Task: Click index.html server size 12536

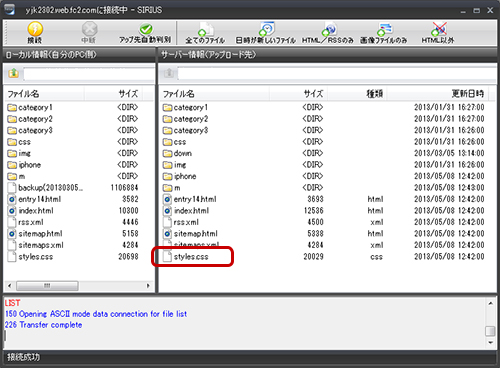Action: pyautogui.click(x=313, y=211)
